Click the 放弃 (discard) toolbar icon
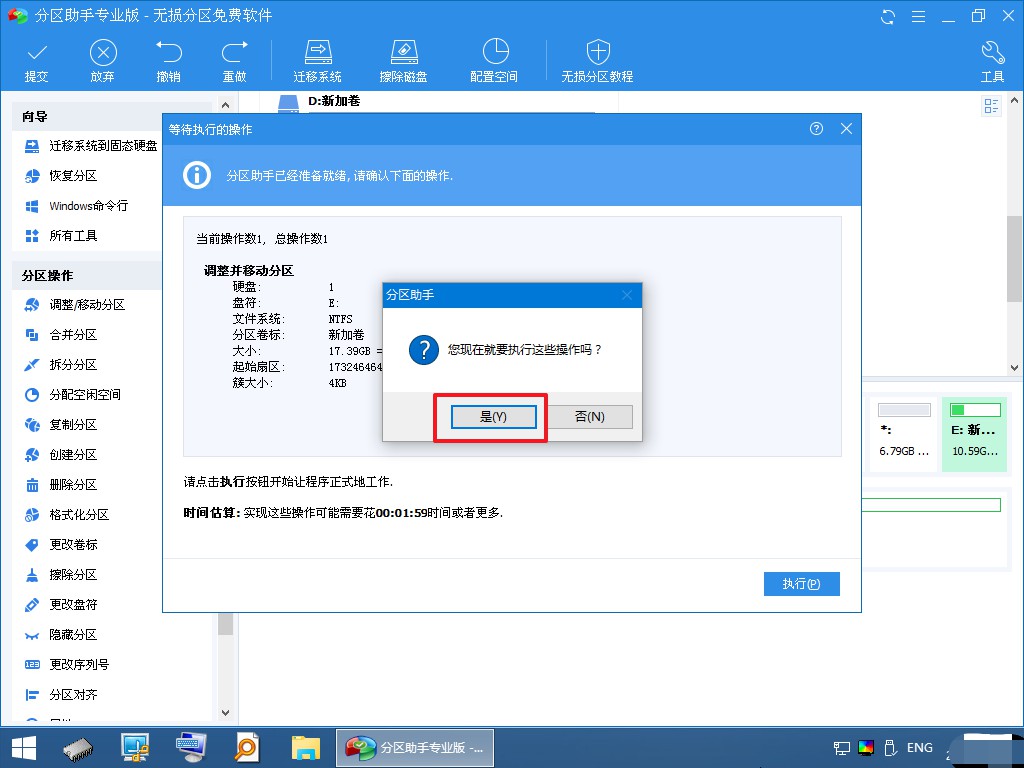This screenshot has height=768, width=1024. (x=103, y=62)
